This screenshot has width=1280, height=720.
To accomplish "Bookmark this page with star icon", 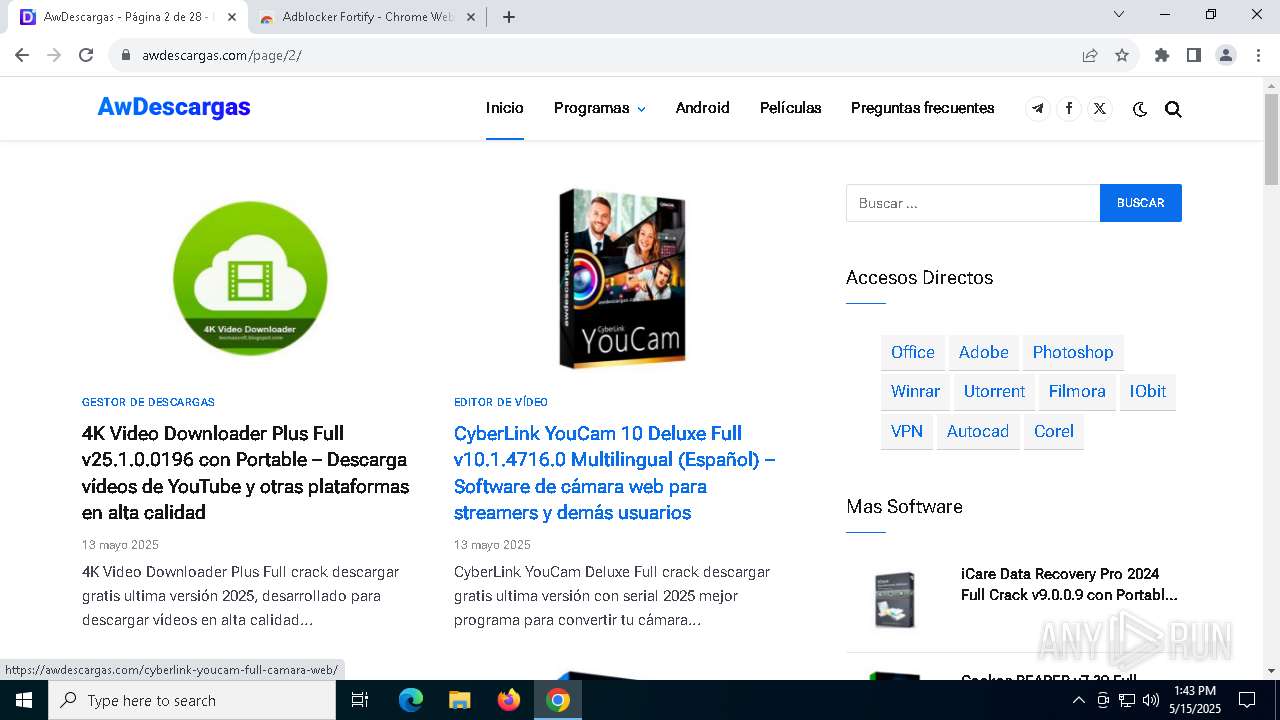I will (x=1122, y=55).
